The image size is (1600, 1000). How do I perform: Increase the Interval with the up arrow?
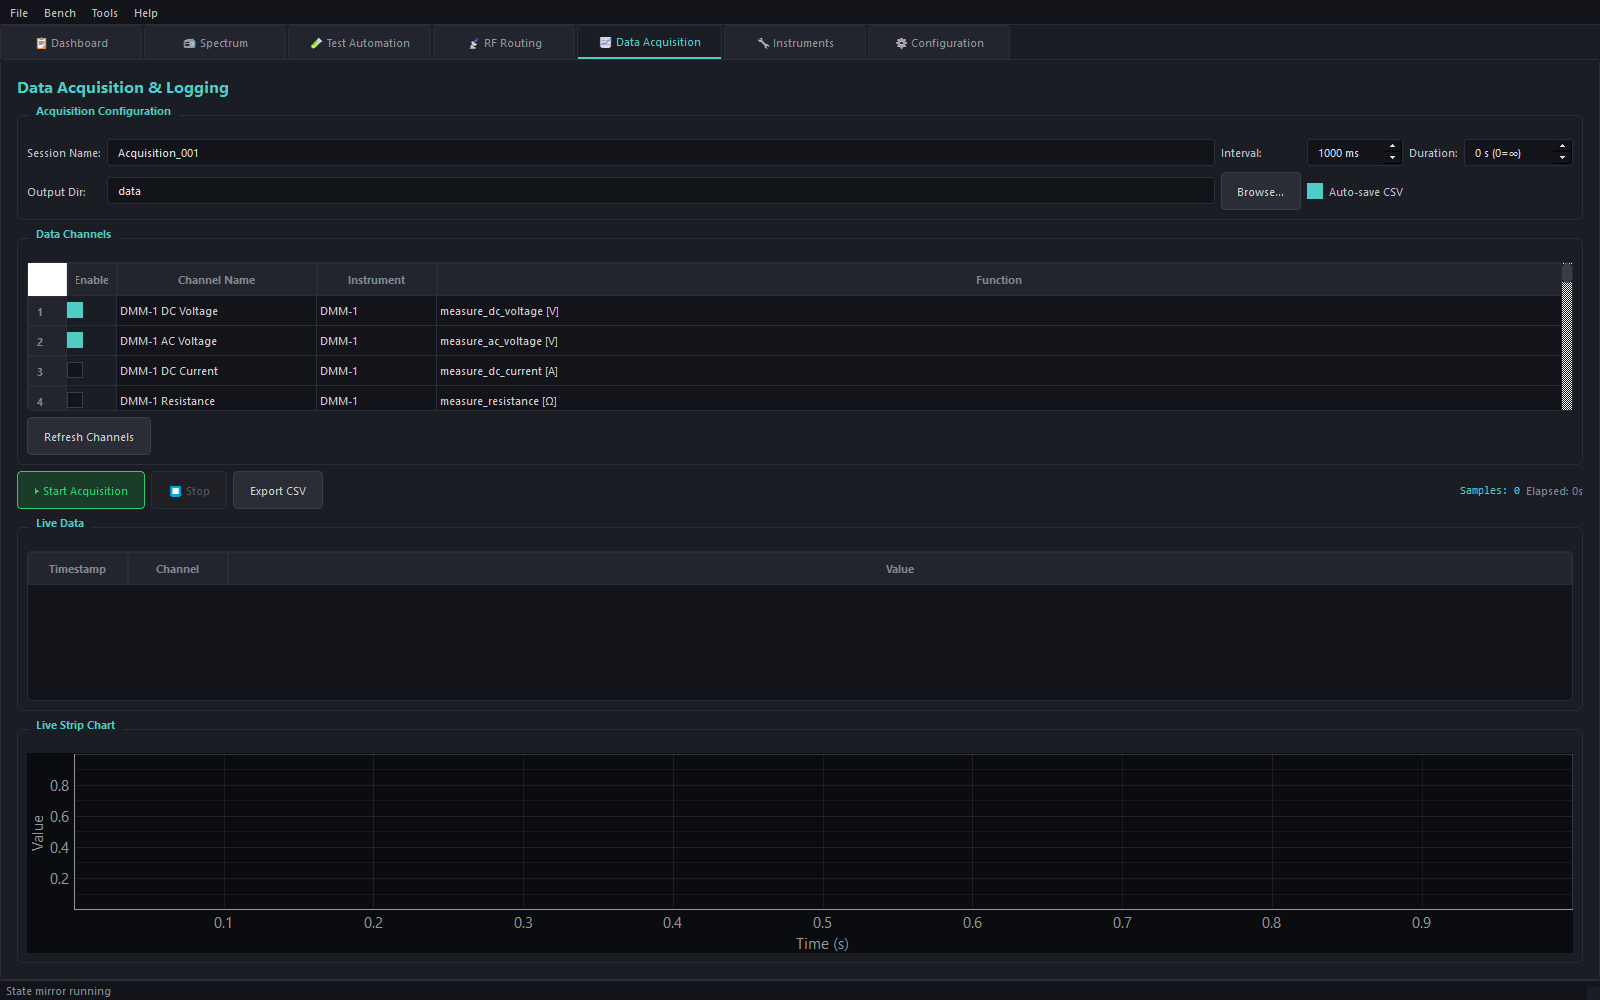1393,147
